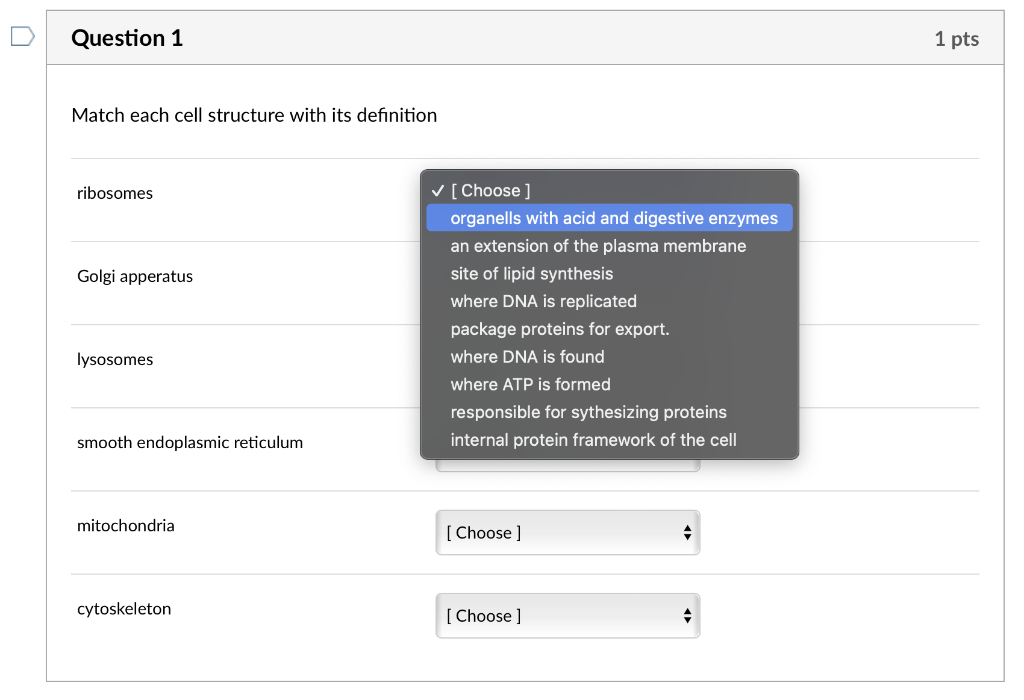Viewport: 1024px width, 700px height.
Task: Select 'where DNA is replicated' option
Action: pos(543,301)
